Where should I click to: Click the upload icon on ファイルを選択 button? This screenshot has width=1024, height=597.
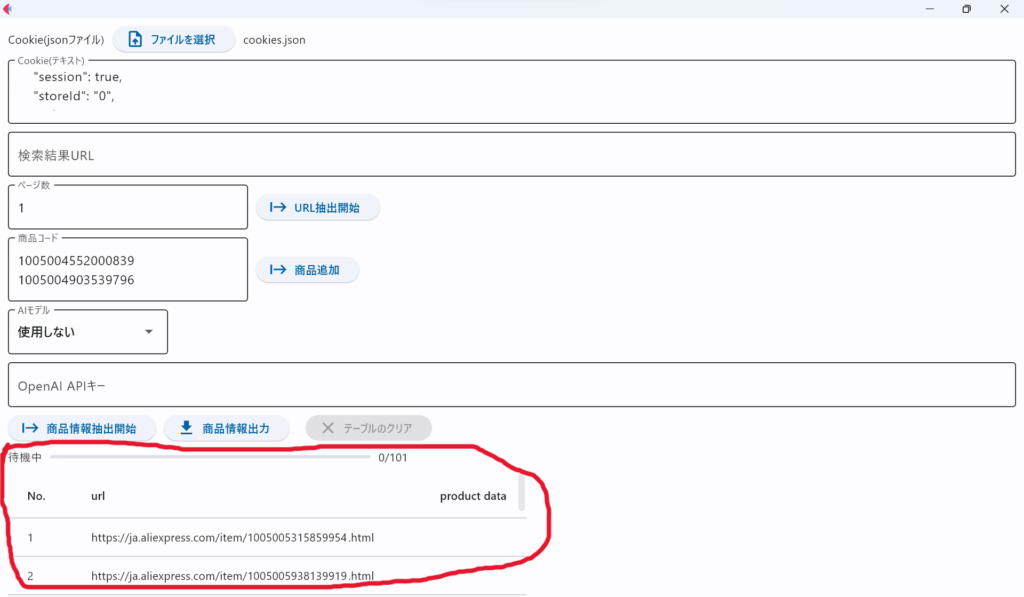point(135,40)
